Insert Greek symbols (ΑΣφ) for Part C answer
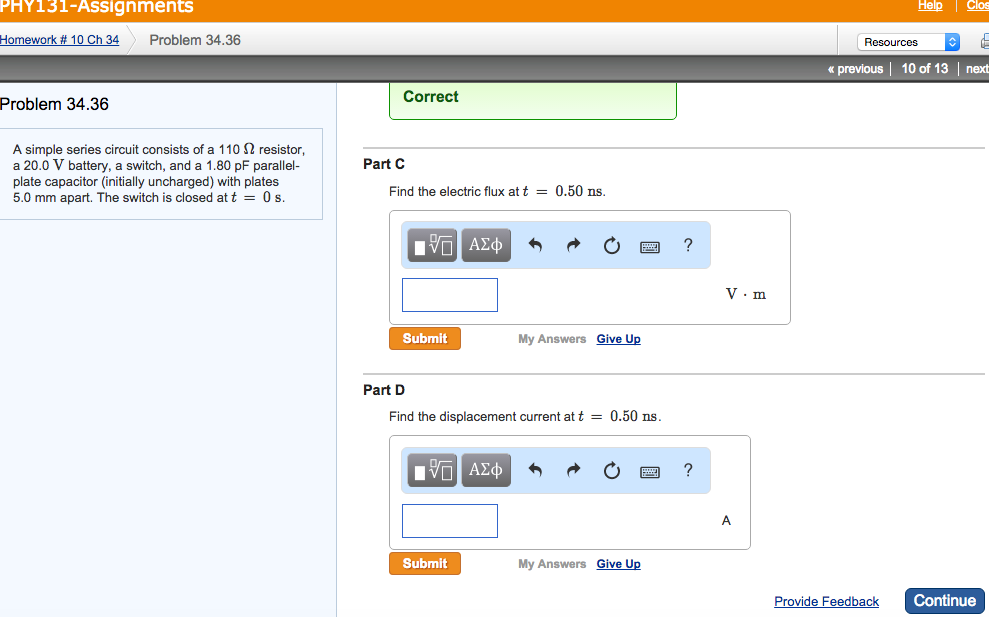The height and width of the screenshot is (617, 989). [x=485, y=244]
